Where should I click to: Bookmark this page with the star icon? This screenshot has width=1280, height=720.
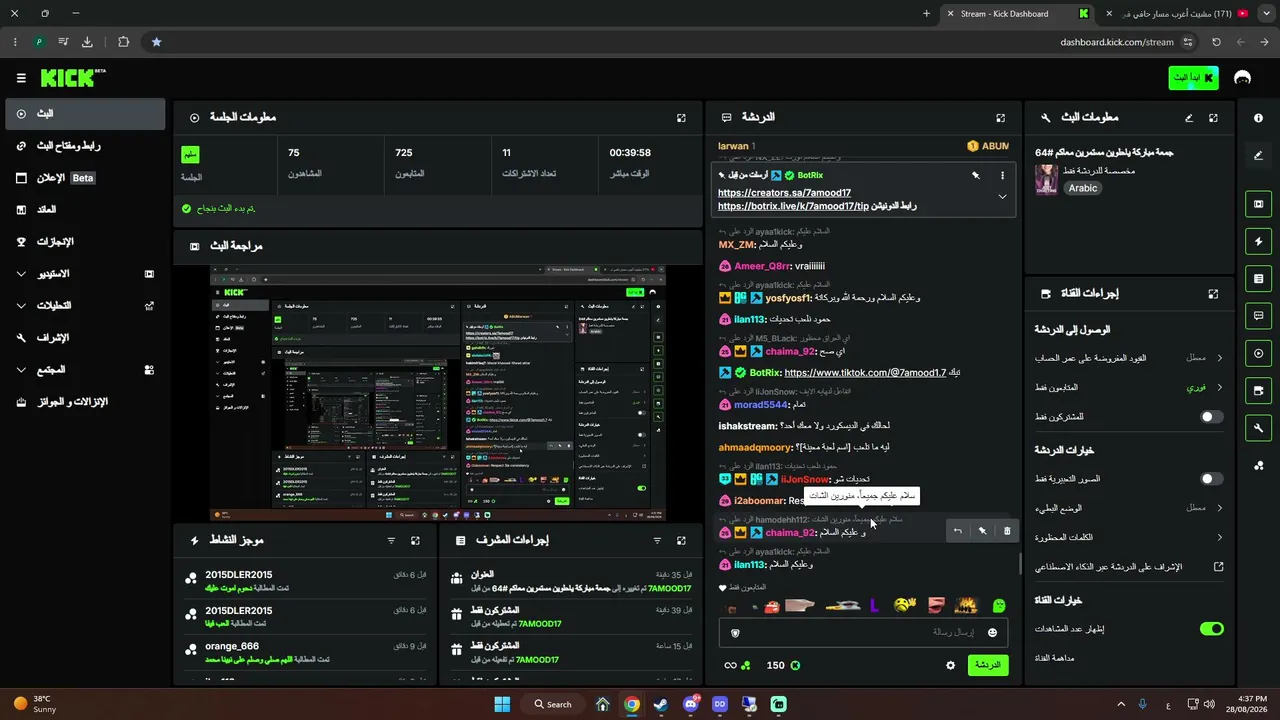point(156,42)
